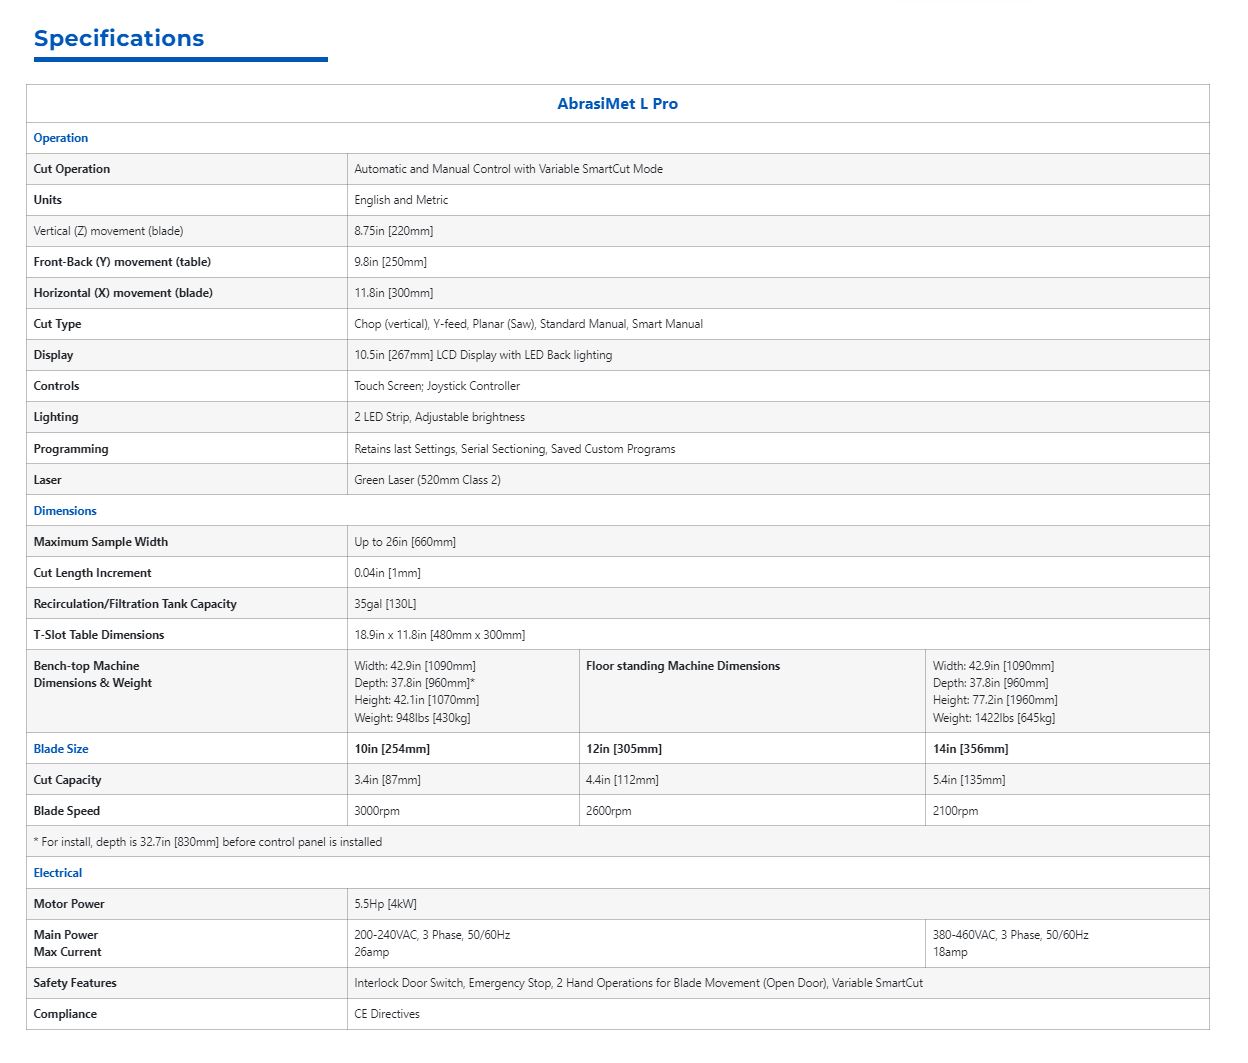This screenshot has height=1063, width=1248.
Task: Select the 11.8in [300mm] blade movement value
Action: tap(394, 293)
